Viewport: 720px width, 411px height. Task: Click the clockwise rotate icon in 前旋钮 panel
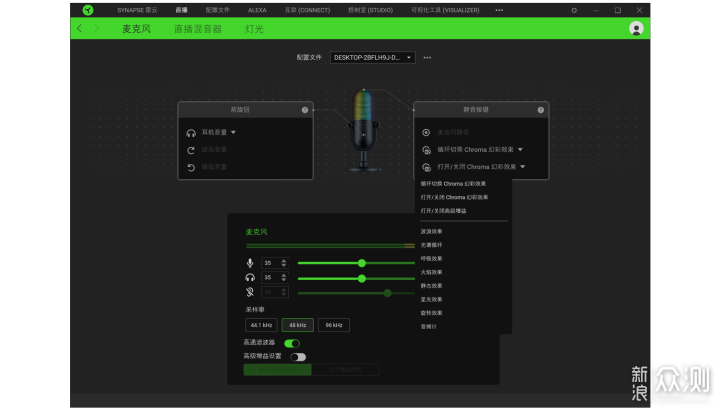(191, 150)
